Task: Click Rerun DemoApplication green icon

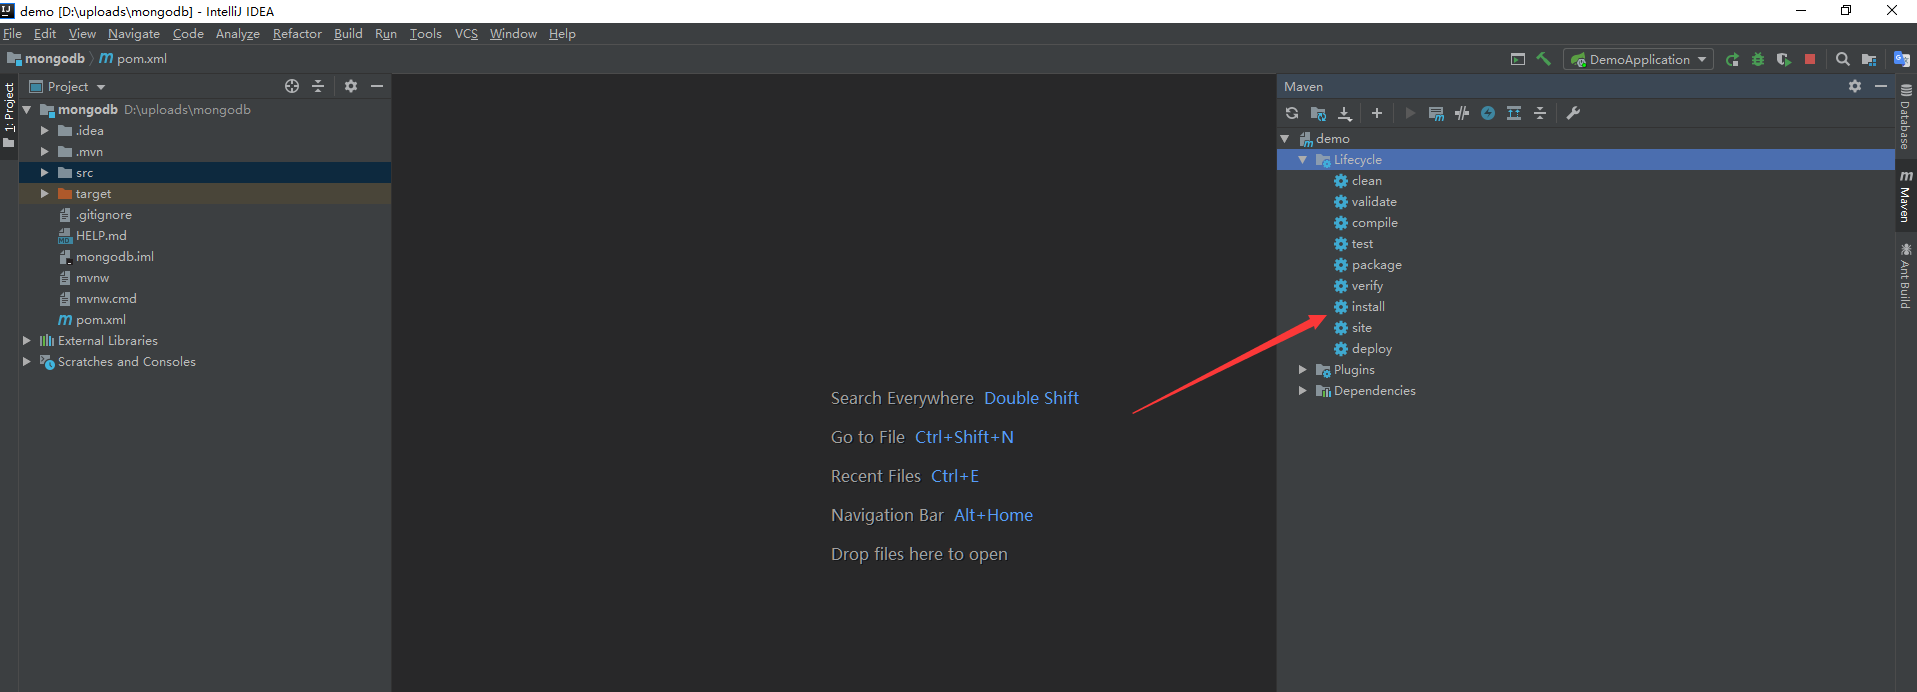Action: pyautogui.click(x=1732, y=59)
